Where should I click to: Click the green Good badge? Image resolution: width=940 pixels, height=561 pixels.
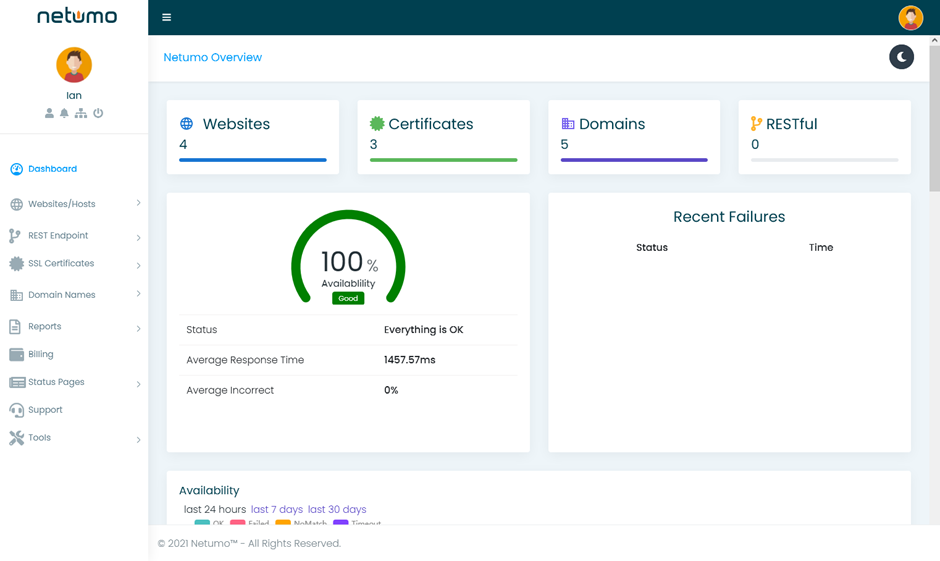click(x=348, y=298)
